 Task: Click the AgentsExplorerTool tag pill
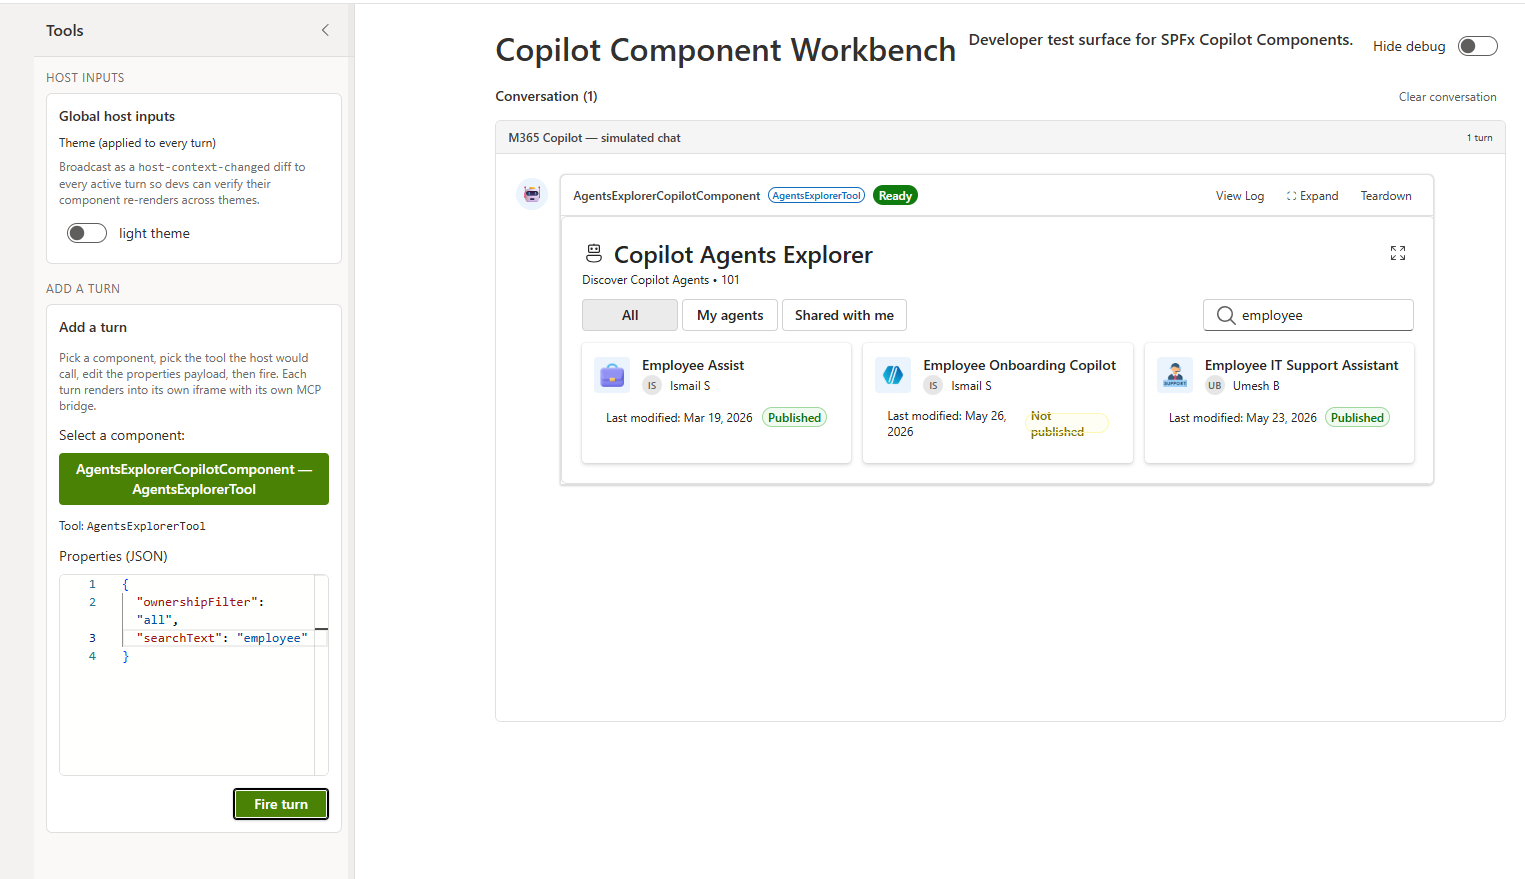click(816, 196)
